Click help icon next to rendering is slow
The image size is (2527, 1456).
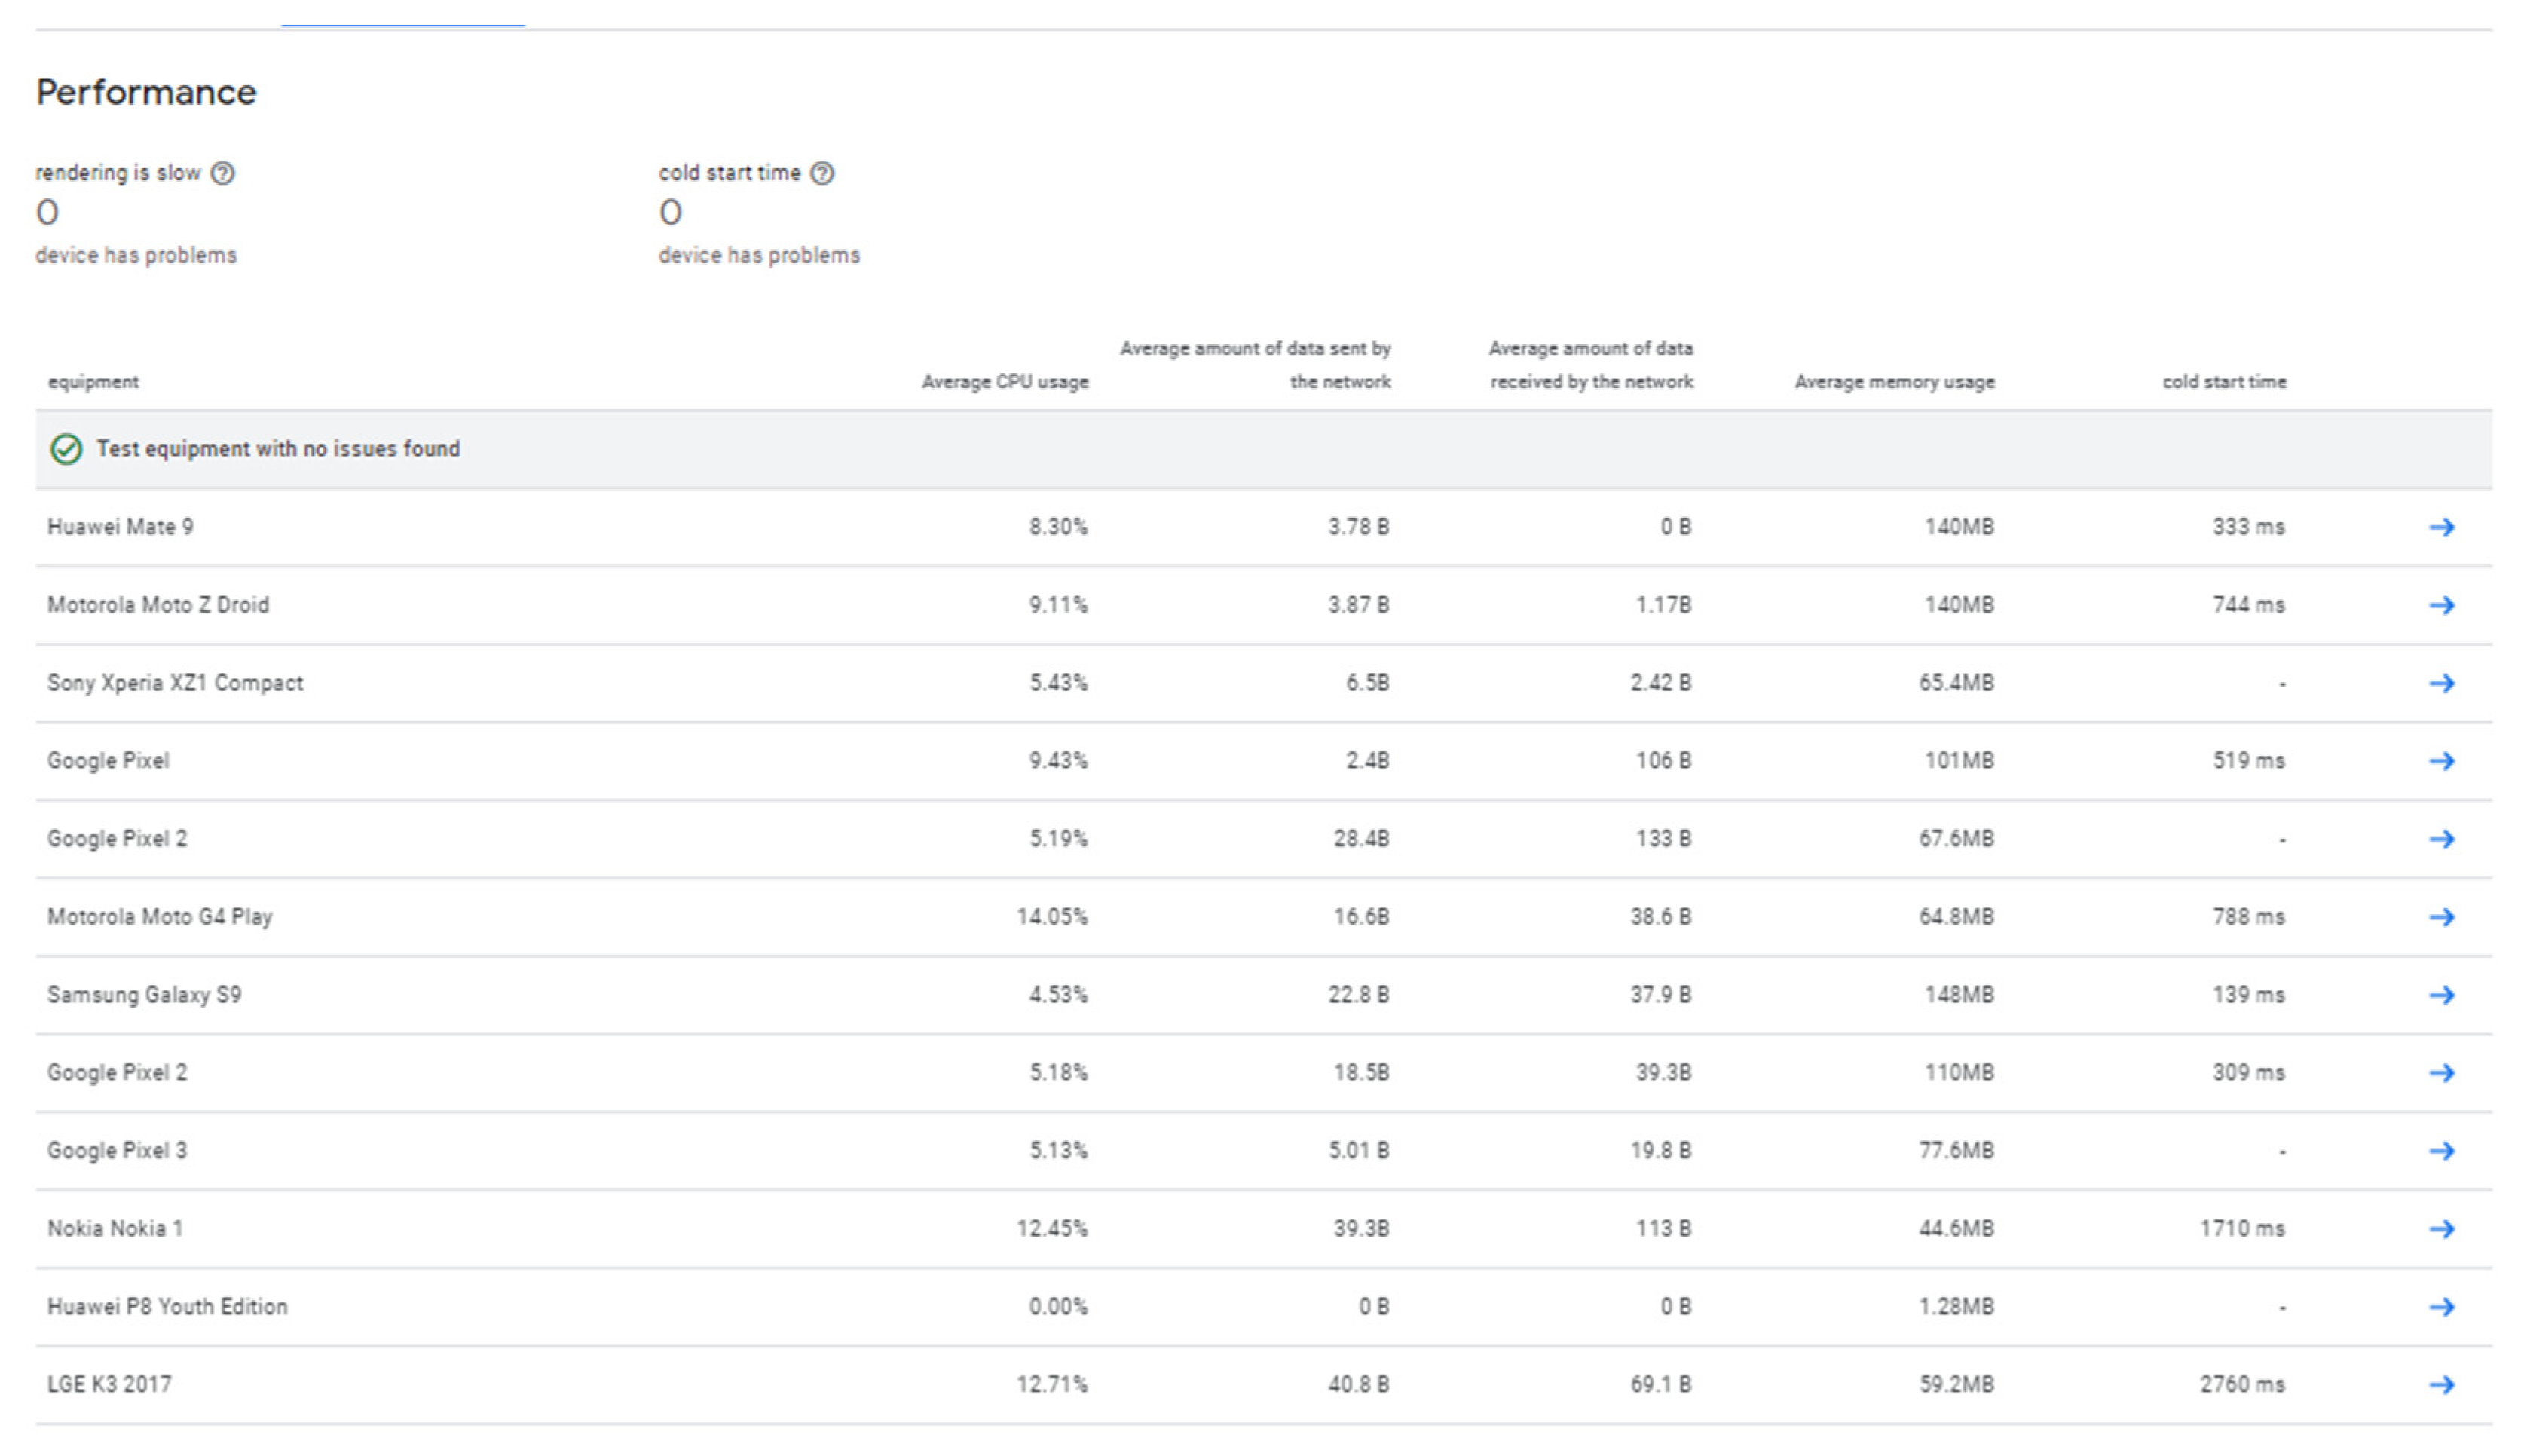tap(223, 173)
